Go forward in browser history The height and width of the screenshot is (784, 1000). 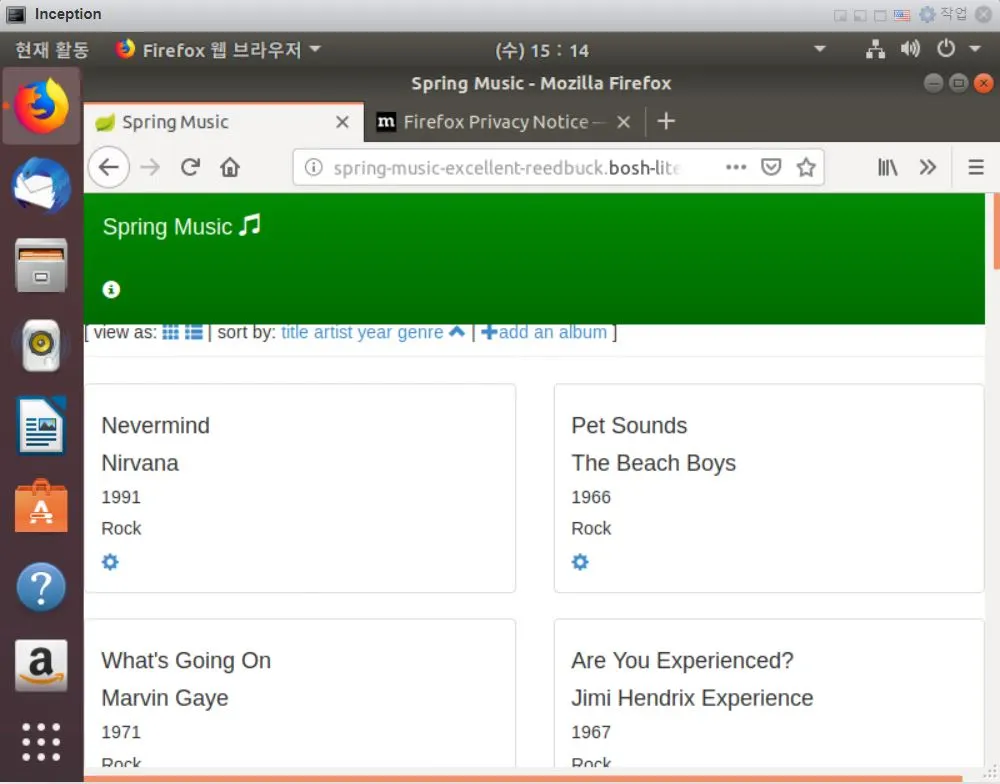point(151,167)
